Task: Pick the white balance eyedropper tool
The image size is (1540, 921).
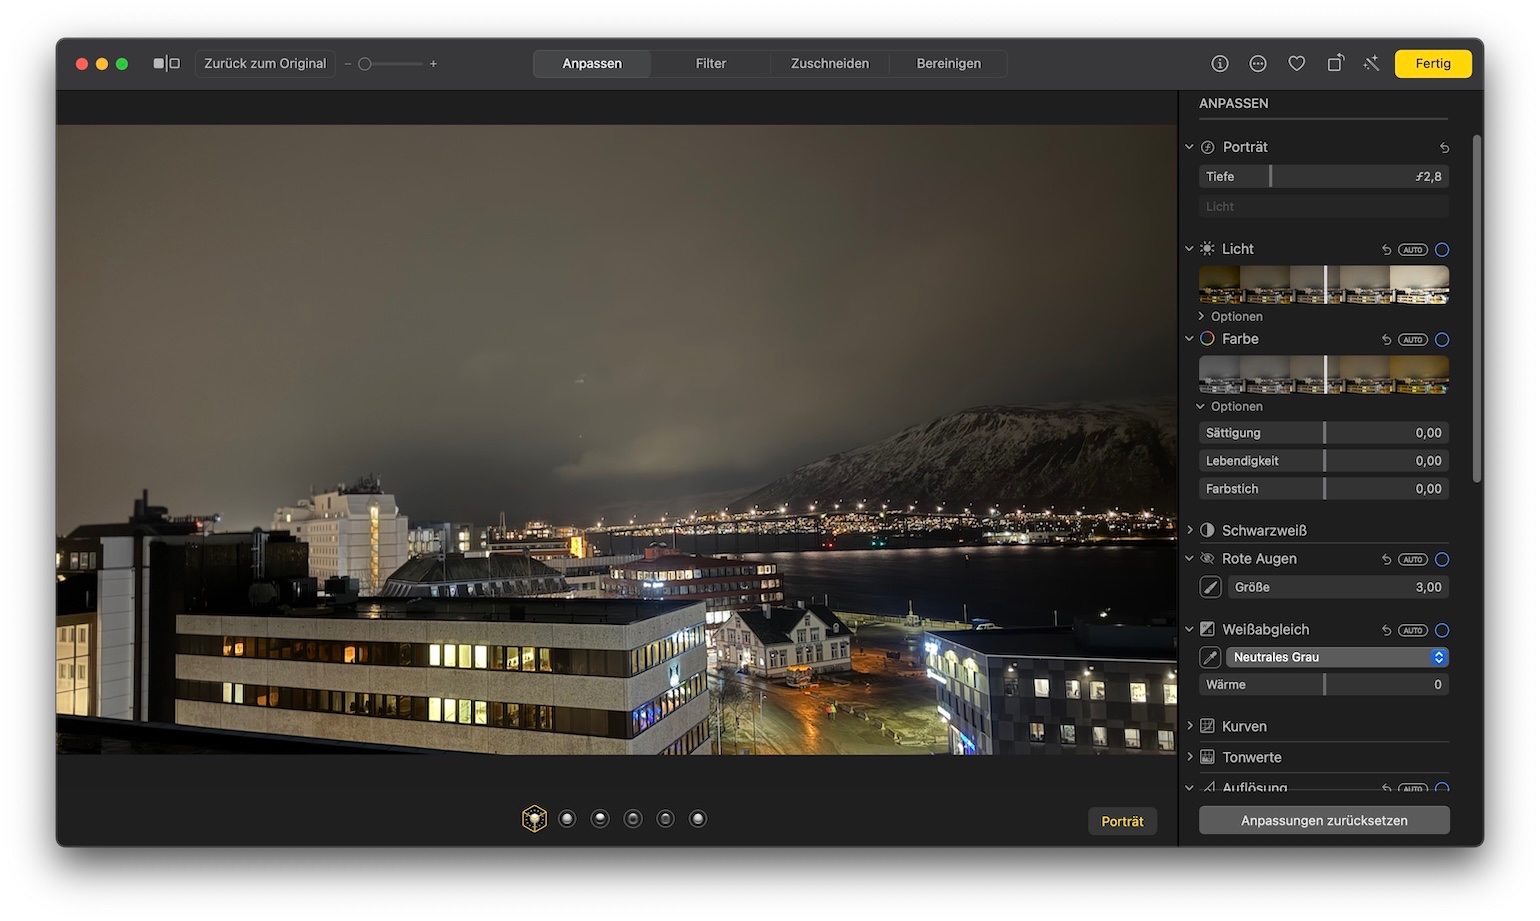Action: point(1210,658)
